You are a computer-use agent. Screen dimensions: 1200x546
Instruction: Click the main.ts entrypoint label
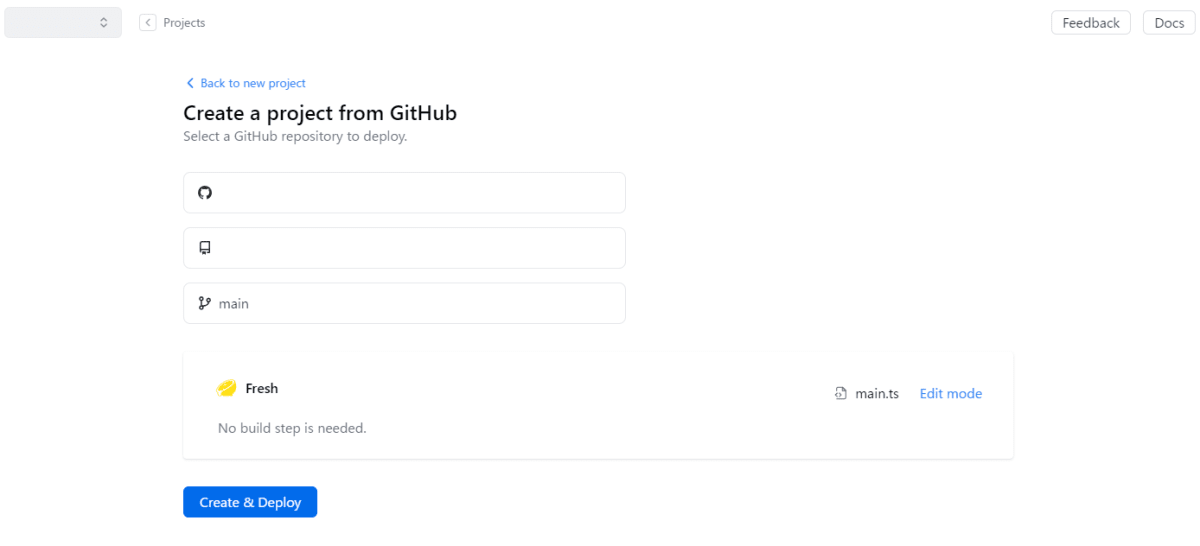pyautogui.click(x=877, y=394)
